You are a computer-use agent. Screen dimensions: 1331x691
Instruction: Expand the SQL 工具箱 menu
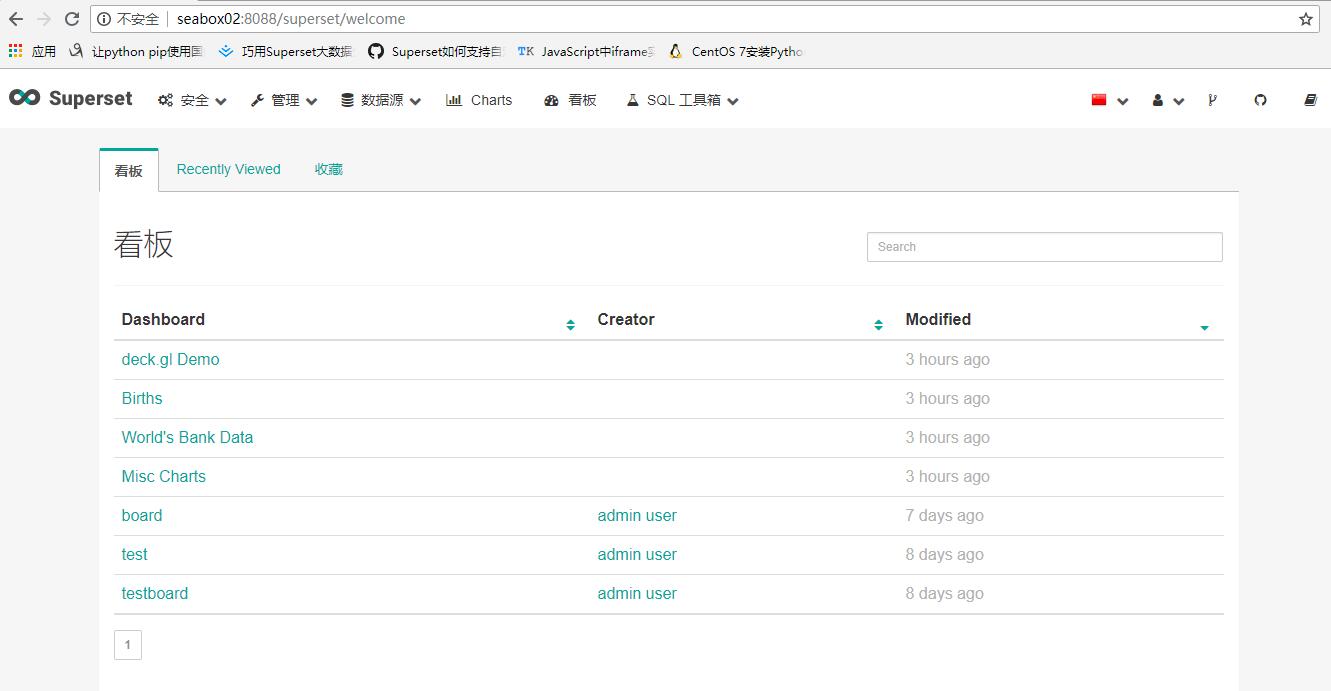[682, 100]
